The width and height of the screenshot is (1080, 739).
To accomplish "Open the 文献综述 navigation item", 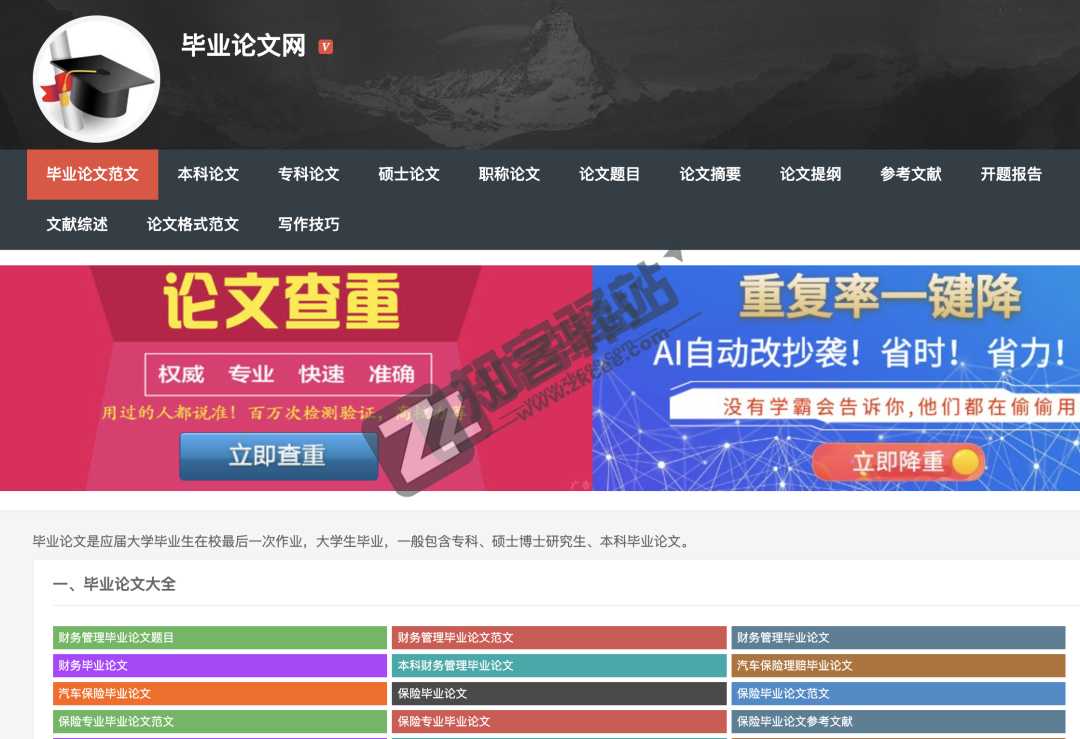I will [x=77, y=224].
